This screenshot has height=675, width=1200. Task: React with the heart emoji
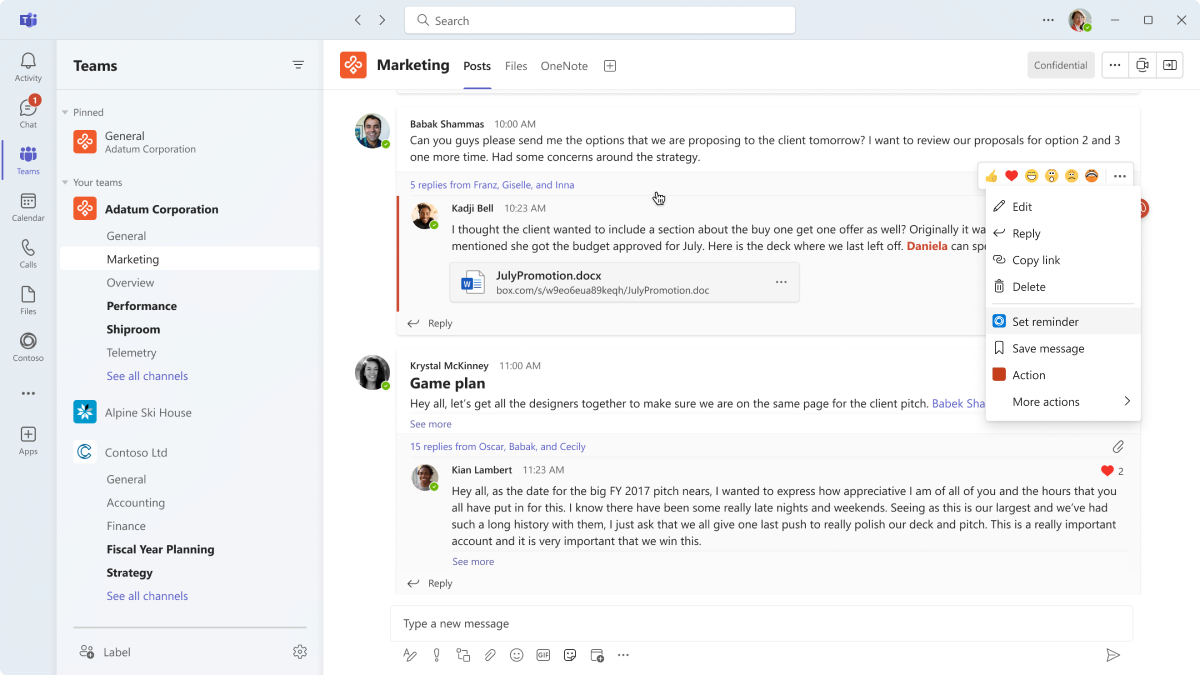tap(1011, 176)
